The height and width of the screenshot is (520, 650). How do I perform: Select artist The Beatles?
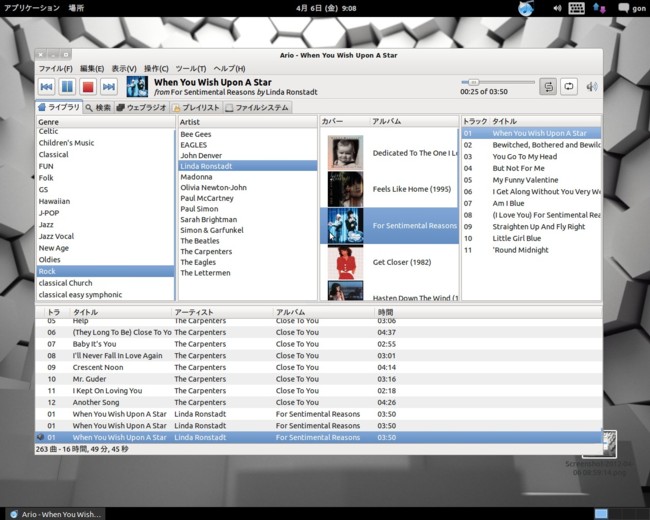click(x=248, y=241)
